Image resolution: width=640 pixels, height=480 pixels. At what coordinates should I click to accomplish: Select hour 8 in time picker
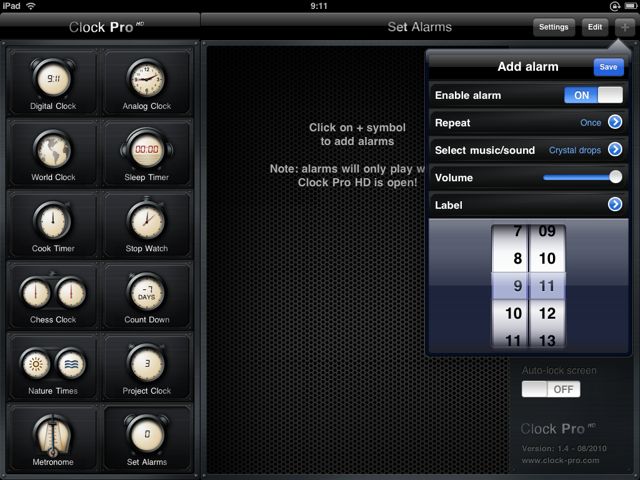tap(517, 258)
